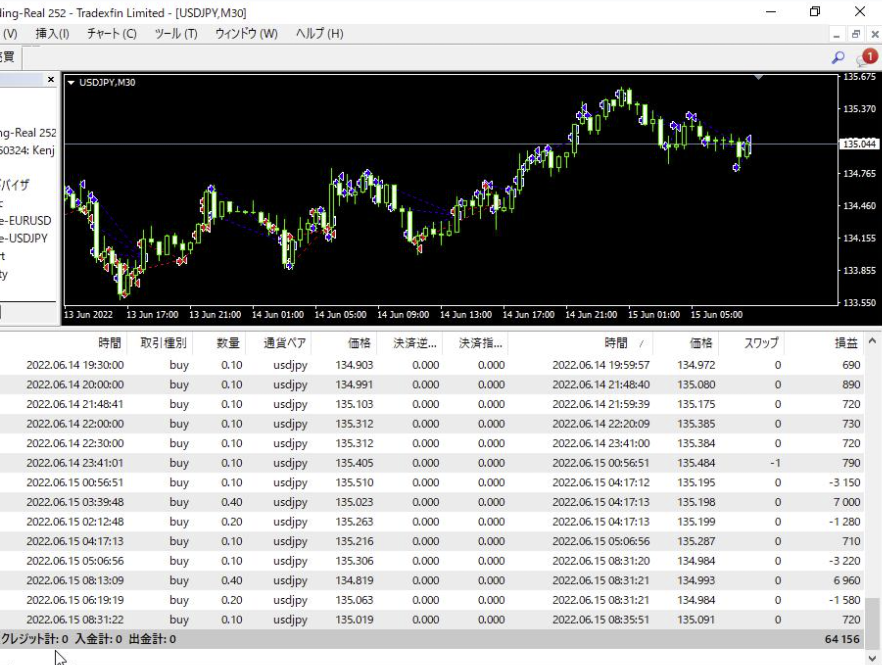Sort by the スワップ column header

pyautogui.click(x=761, y=343)
